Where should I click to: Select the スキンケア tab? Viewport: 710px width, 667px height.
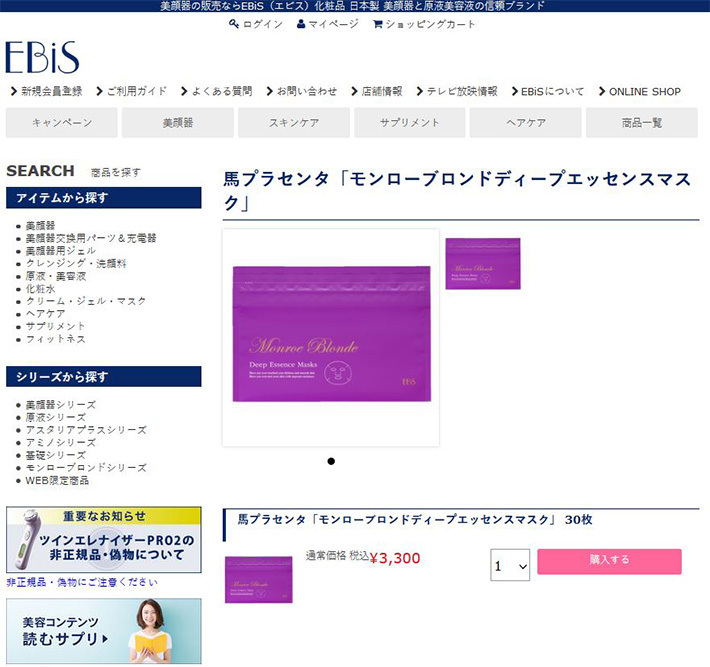(x=294, y=122)
